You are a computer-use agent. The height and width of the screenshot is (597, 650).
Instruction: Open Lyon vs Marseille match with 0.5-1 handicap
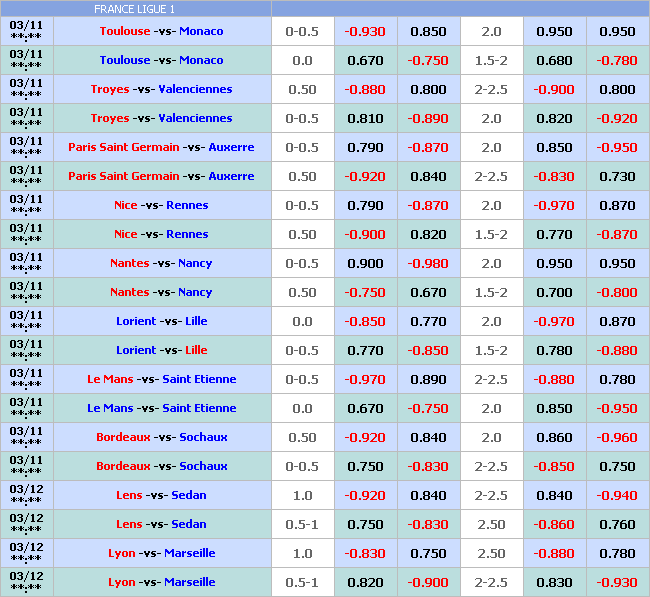(x=161, y=582)
